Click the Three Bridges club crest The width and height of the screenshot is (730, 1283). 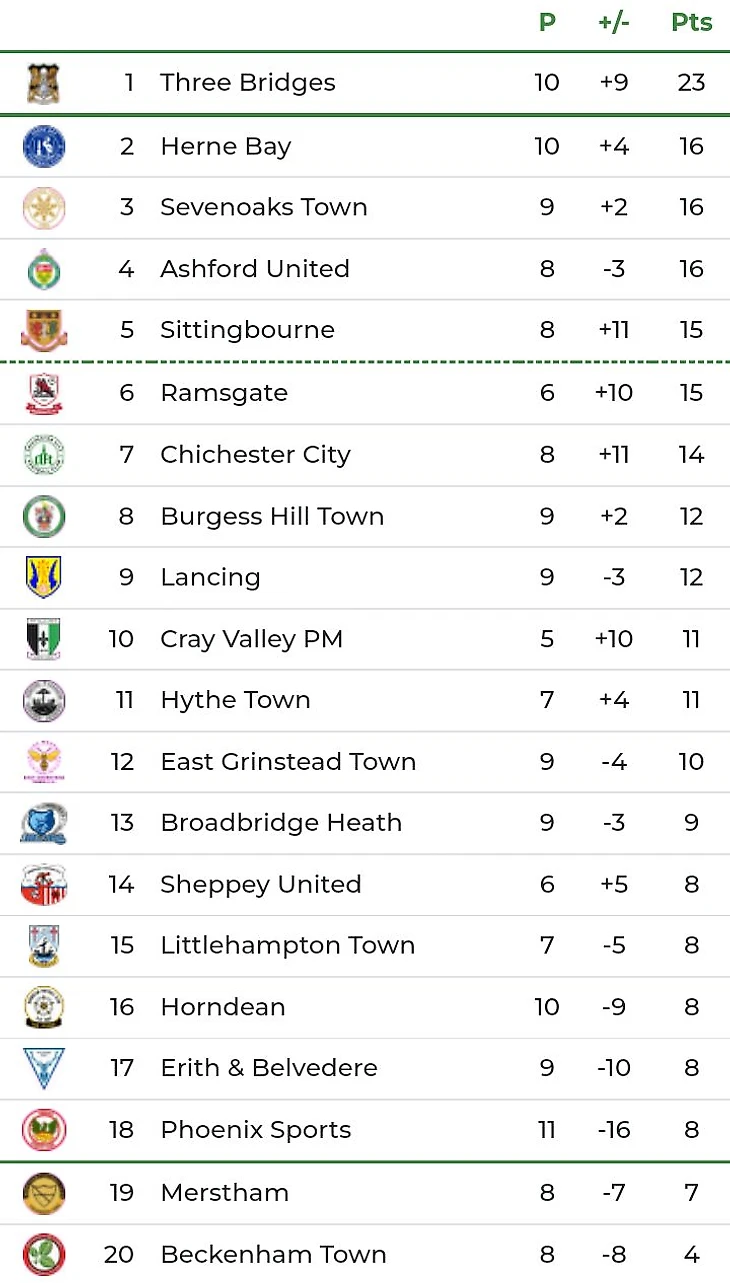[x=43, y=83]
